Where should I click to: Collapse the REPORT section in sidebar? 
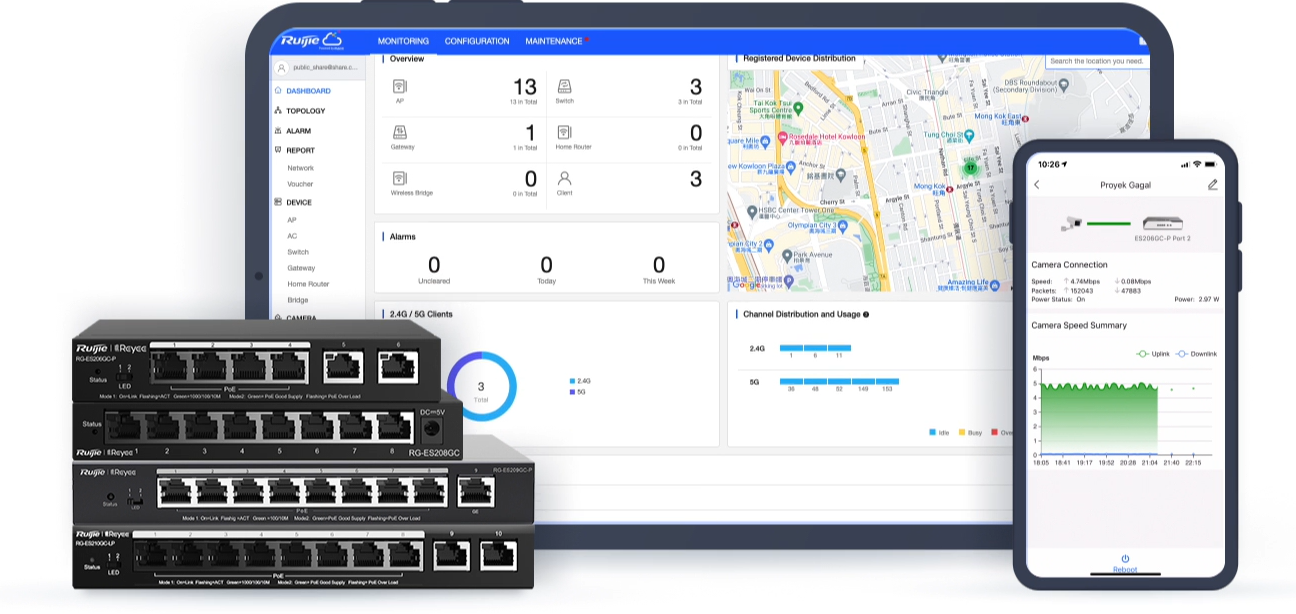pos(300,150)
